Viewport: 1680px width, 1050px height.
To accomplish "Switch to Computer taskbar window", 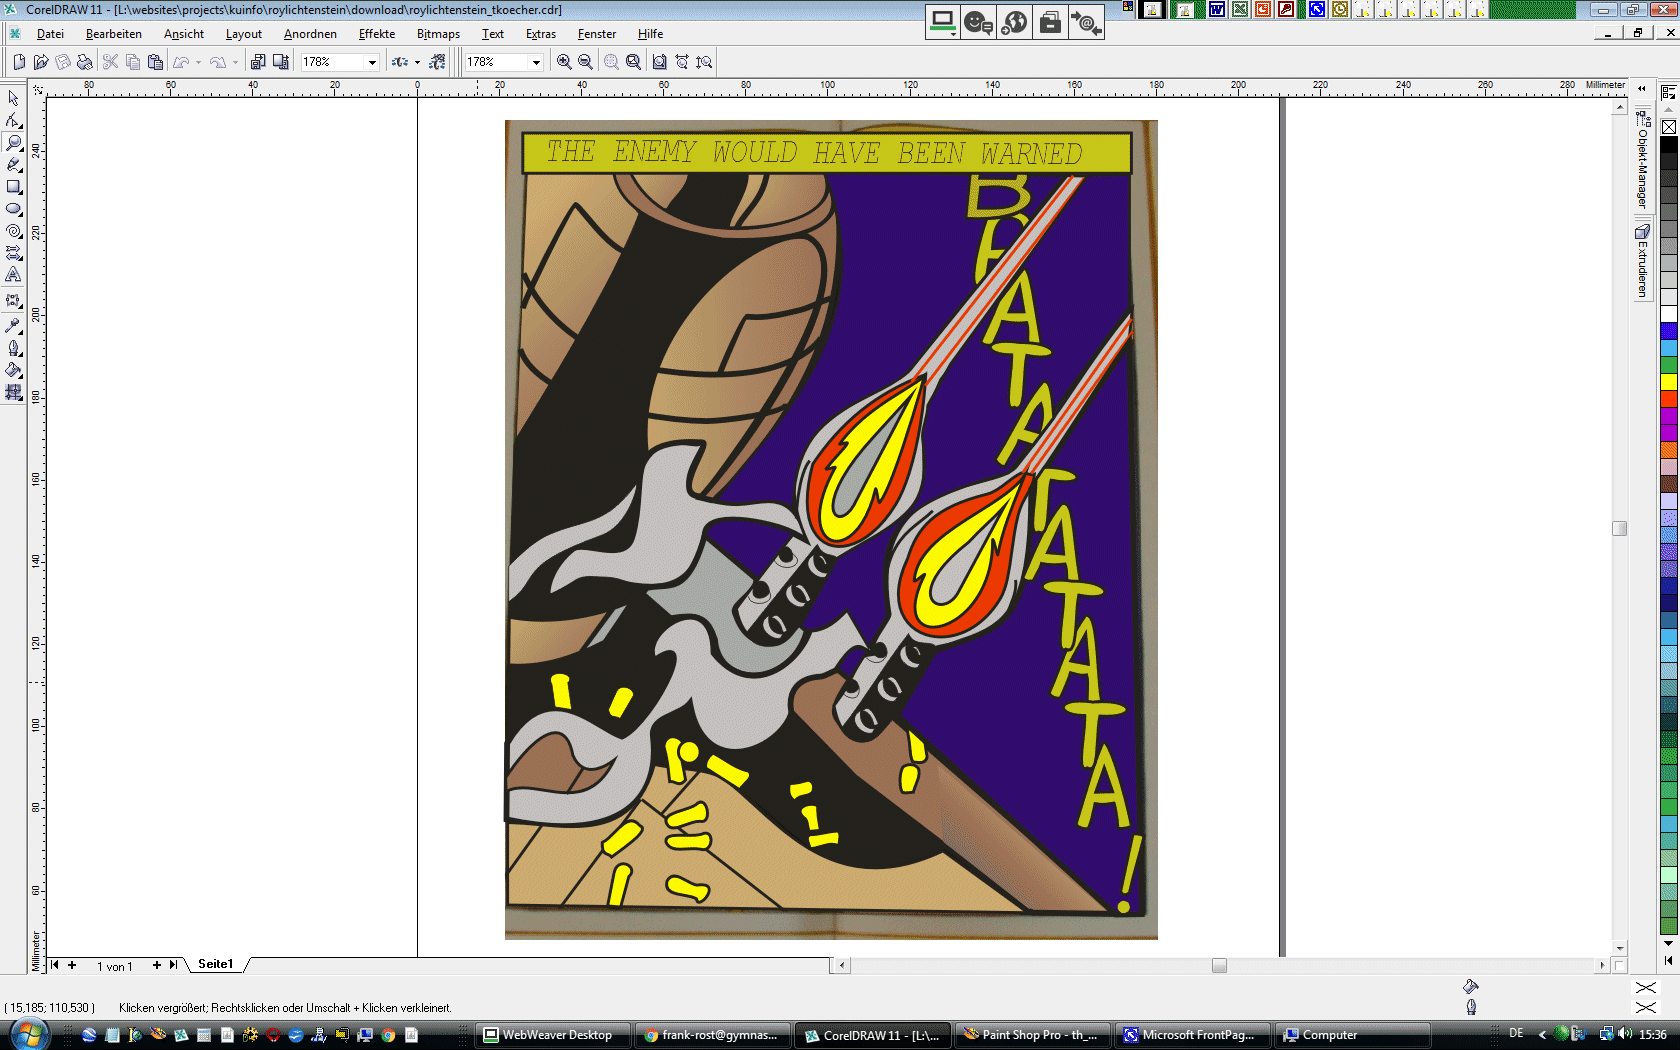I will pos(1351,1035).
